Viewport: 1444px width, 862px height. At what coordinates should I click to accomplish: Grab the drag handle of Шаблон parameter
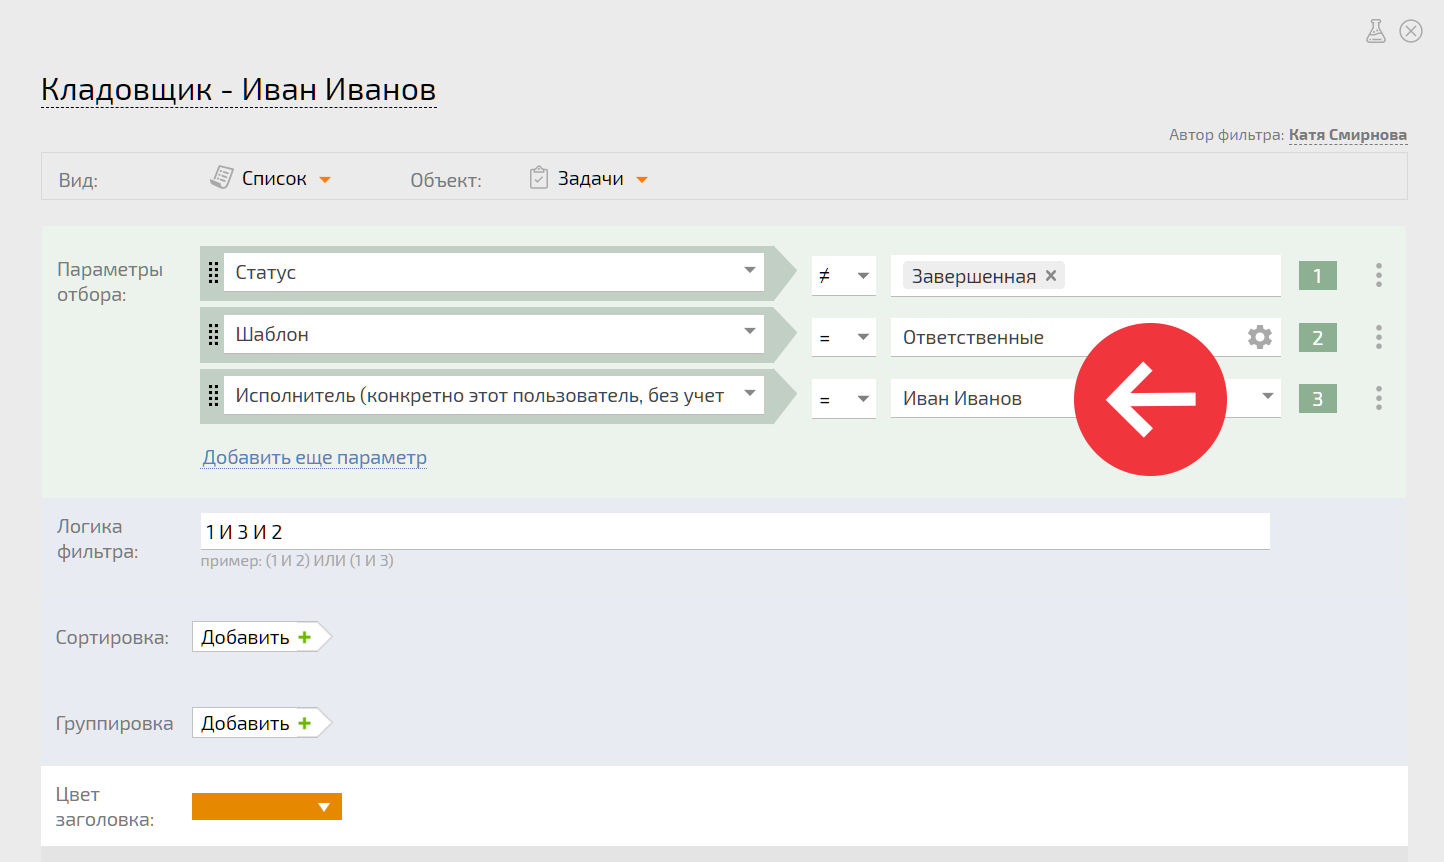point(213,334)
